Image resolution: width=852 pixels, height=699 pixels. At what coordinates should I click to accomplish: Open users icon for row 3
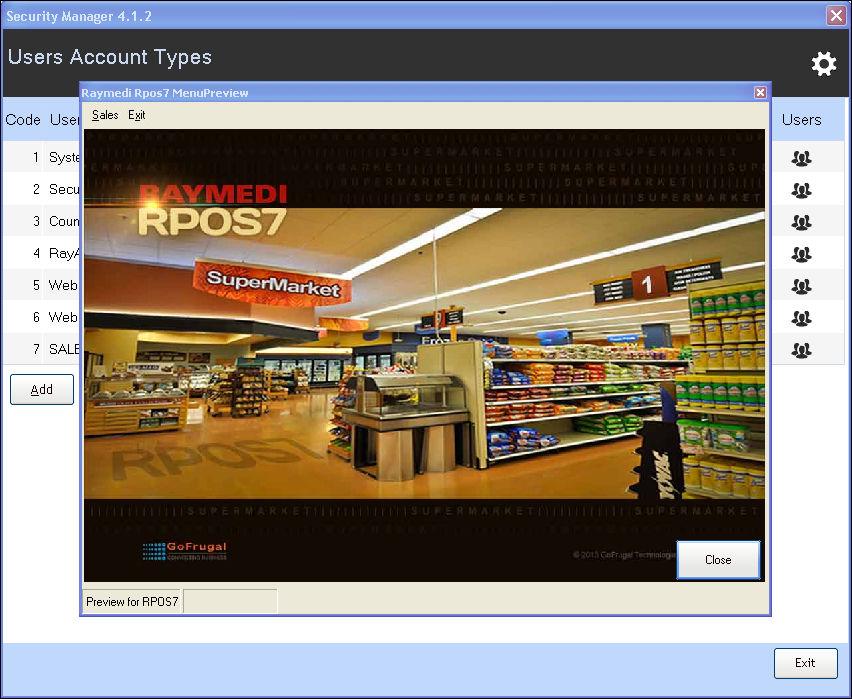tap(801, 222)
